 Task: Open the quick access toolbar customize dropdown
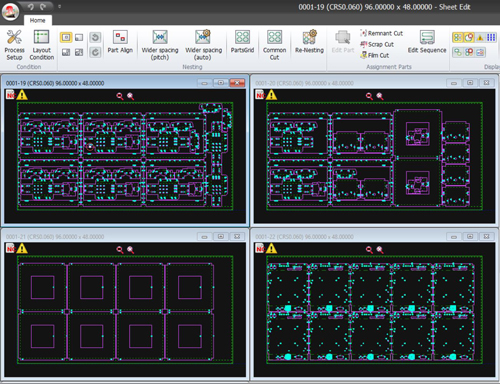tap(59, 6)
